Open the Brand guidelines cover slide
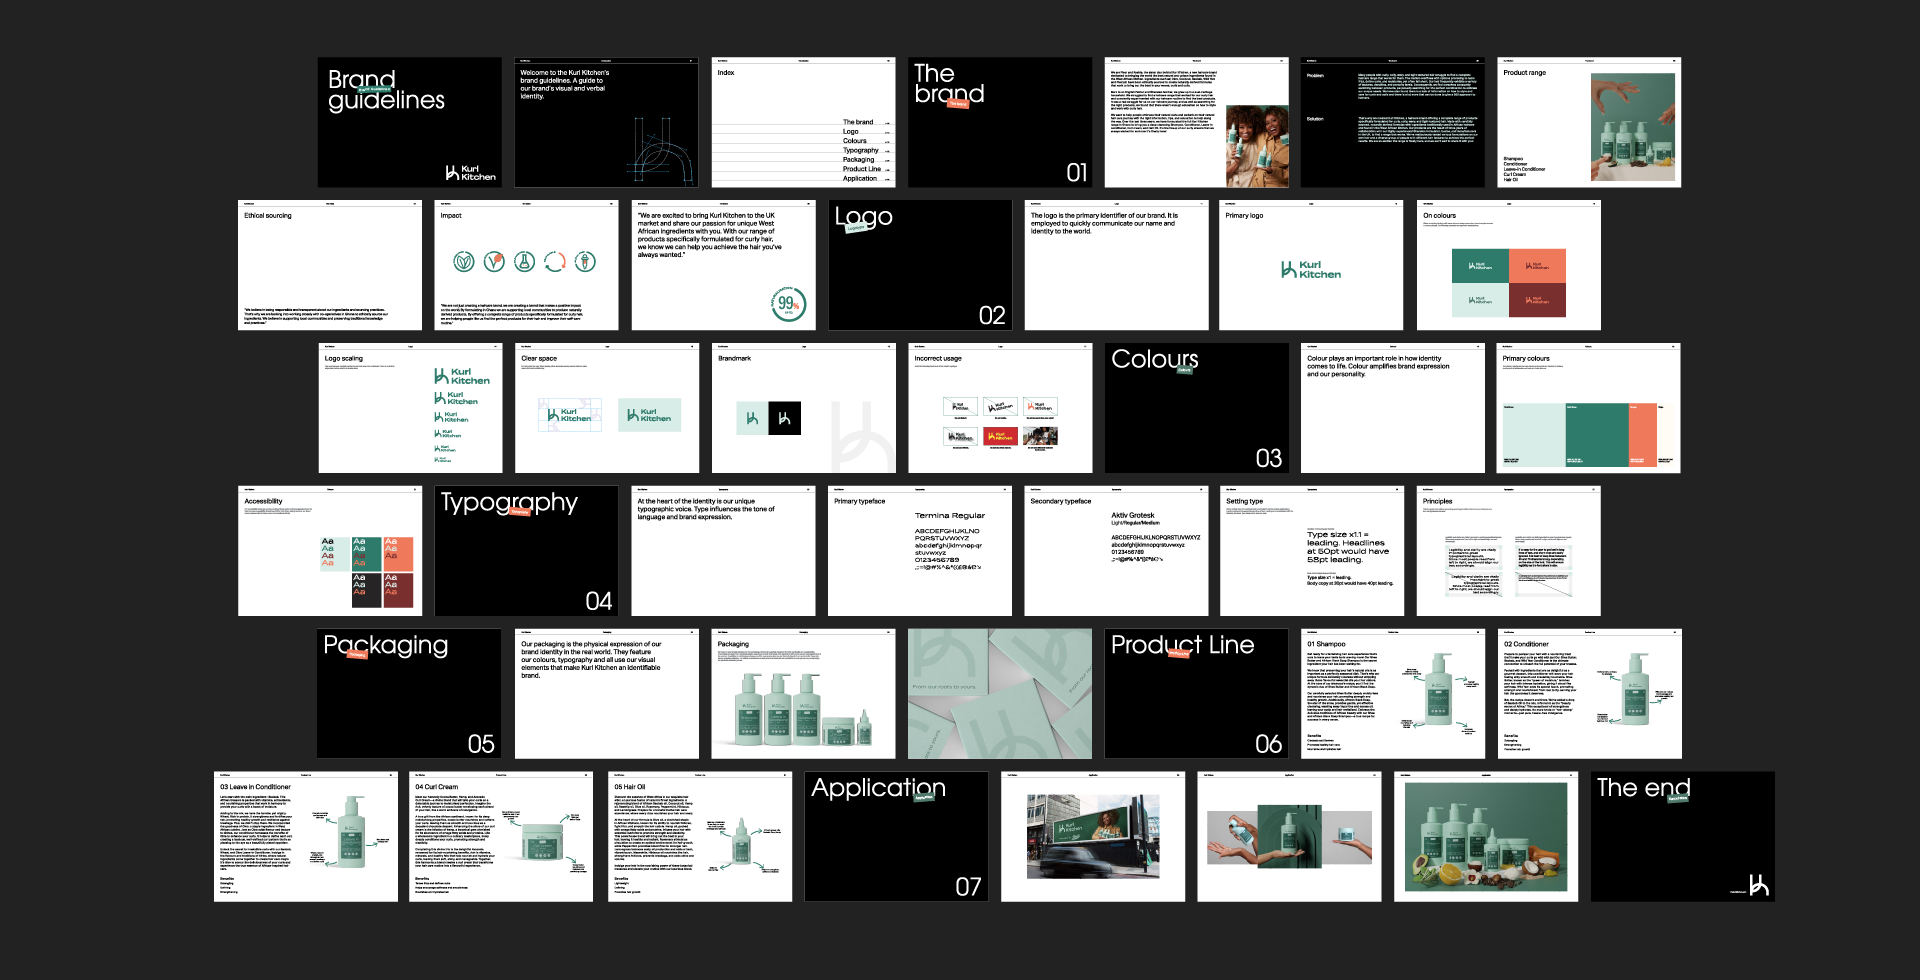1920x980 pixels. pyautogui.click(x=410, y=122)
